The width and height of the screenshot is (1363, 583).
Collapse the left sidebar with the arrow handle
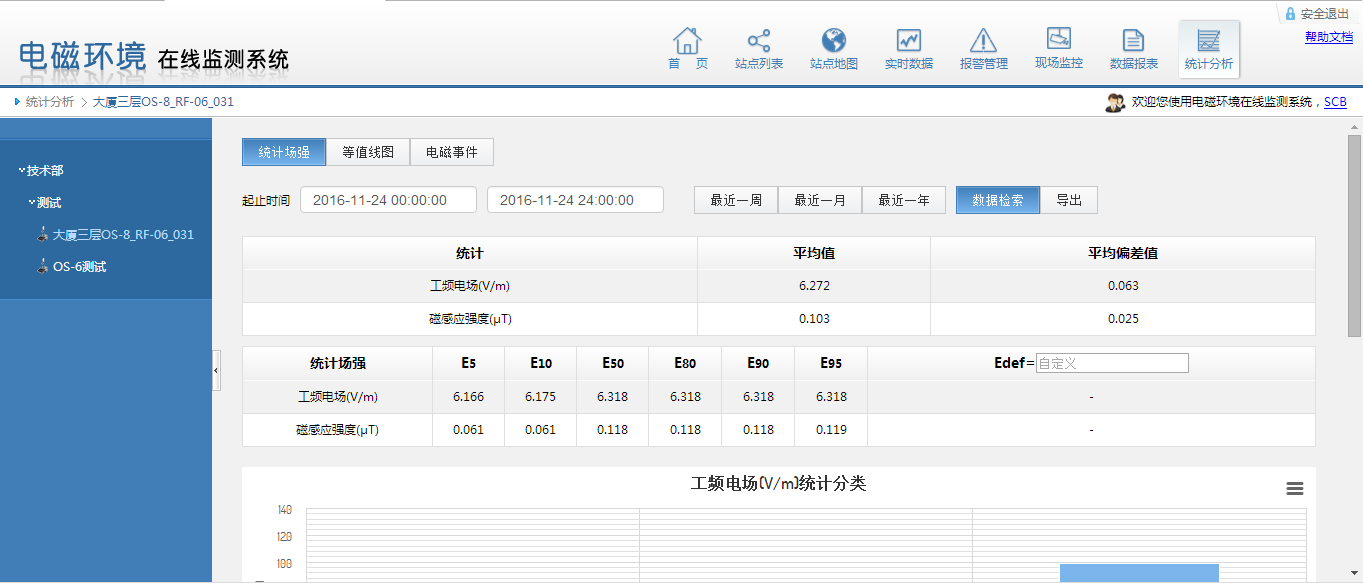pos(216,370)
